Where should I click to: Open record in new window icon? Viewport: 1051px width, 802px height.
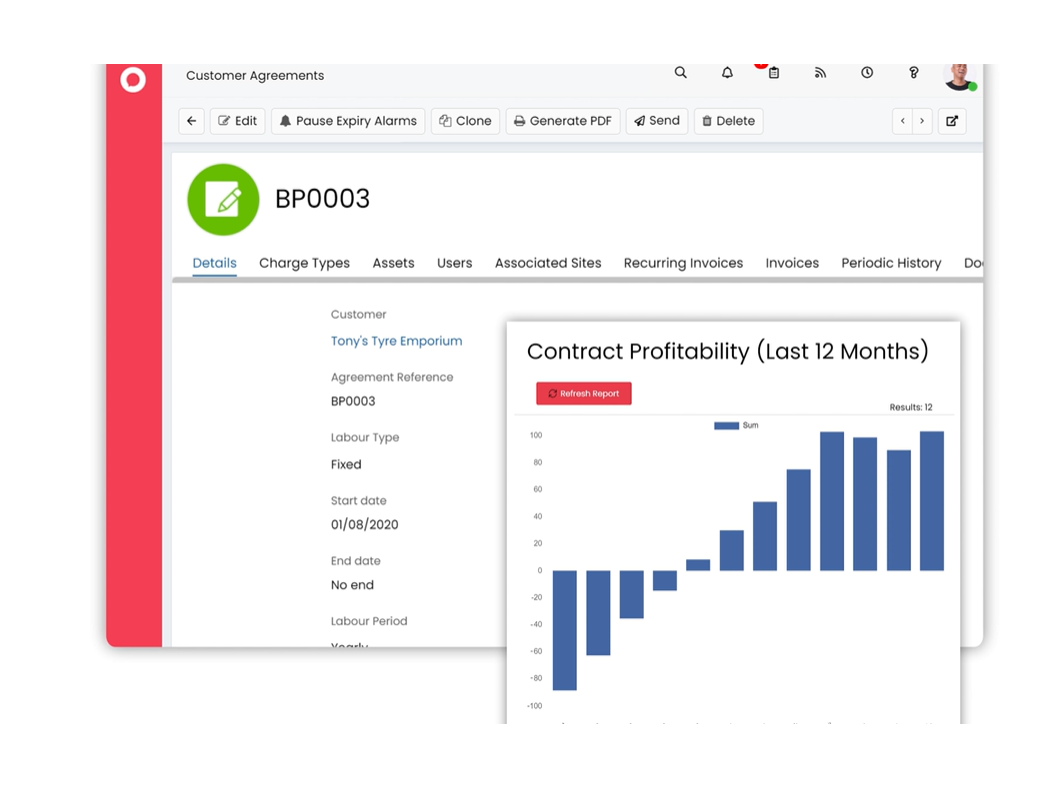coord(952,121)
